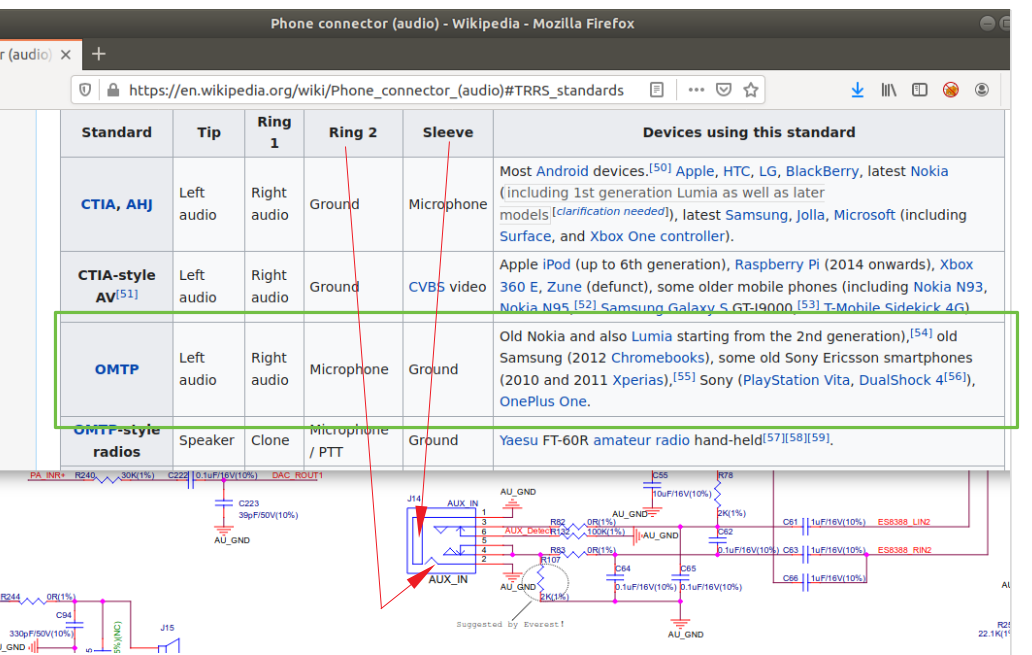Open the OnePlus One link
Viewport: 1032px width, 655px height.
click(x=543, y=402)
